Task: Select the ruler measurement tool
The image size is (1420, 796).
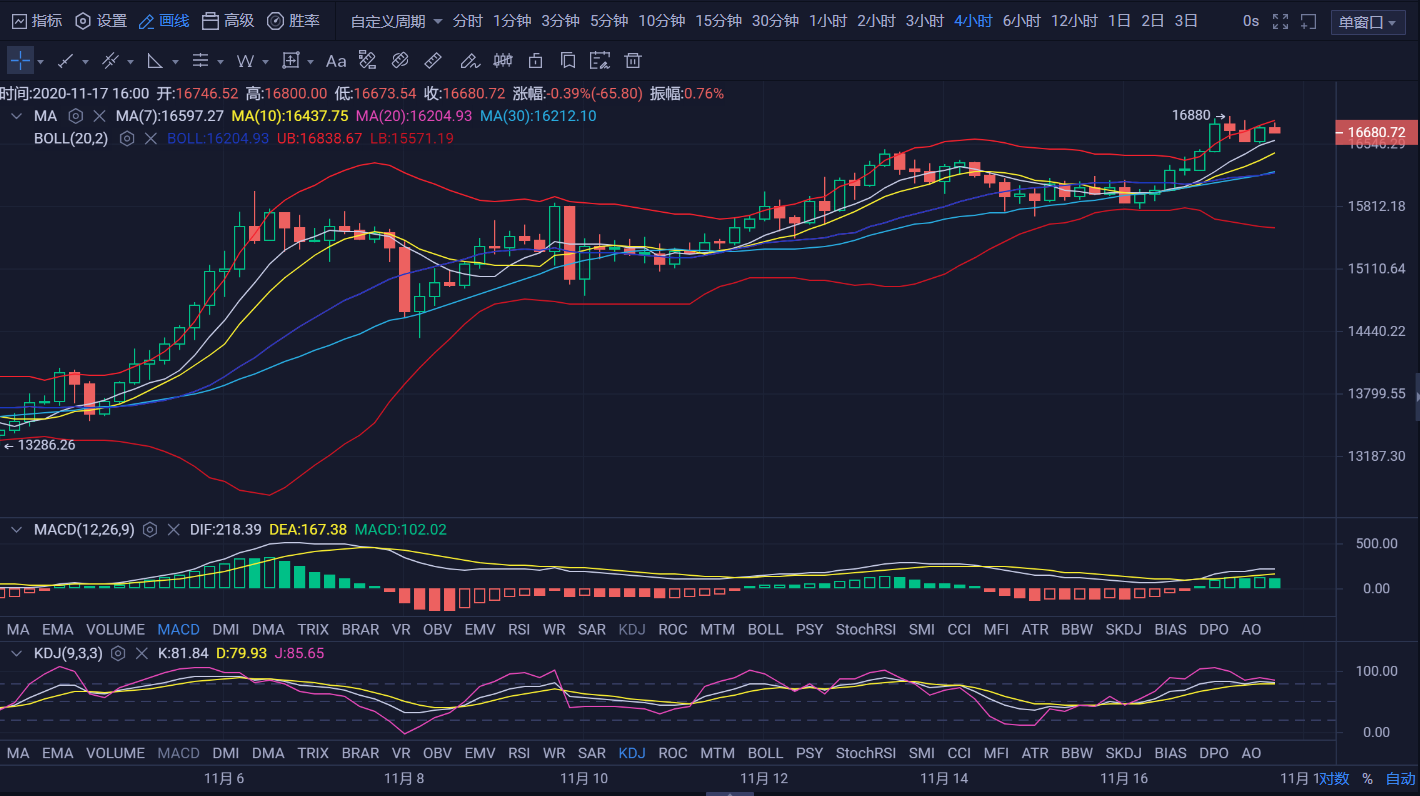Action: [x=432, y=61]
